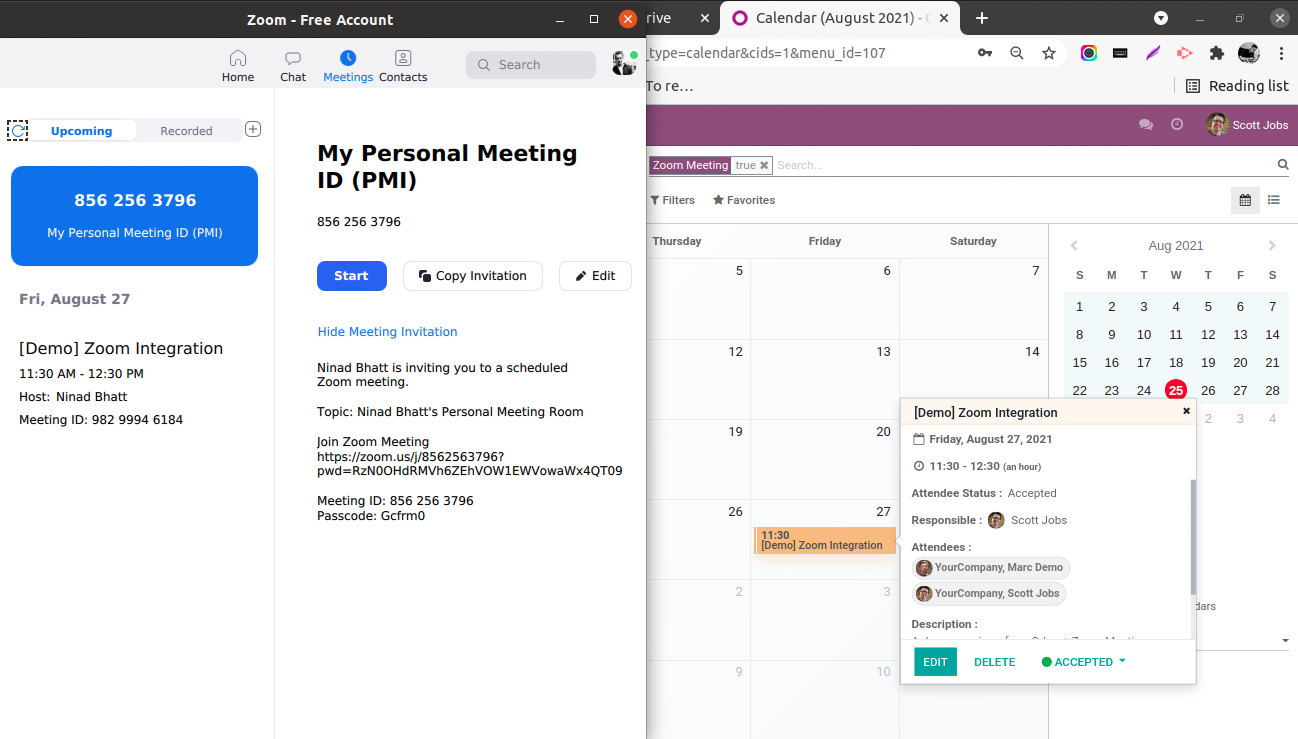The image size is (1298, 739).
Task: Click the saved password key icon
Action: click(985, 53)
